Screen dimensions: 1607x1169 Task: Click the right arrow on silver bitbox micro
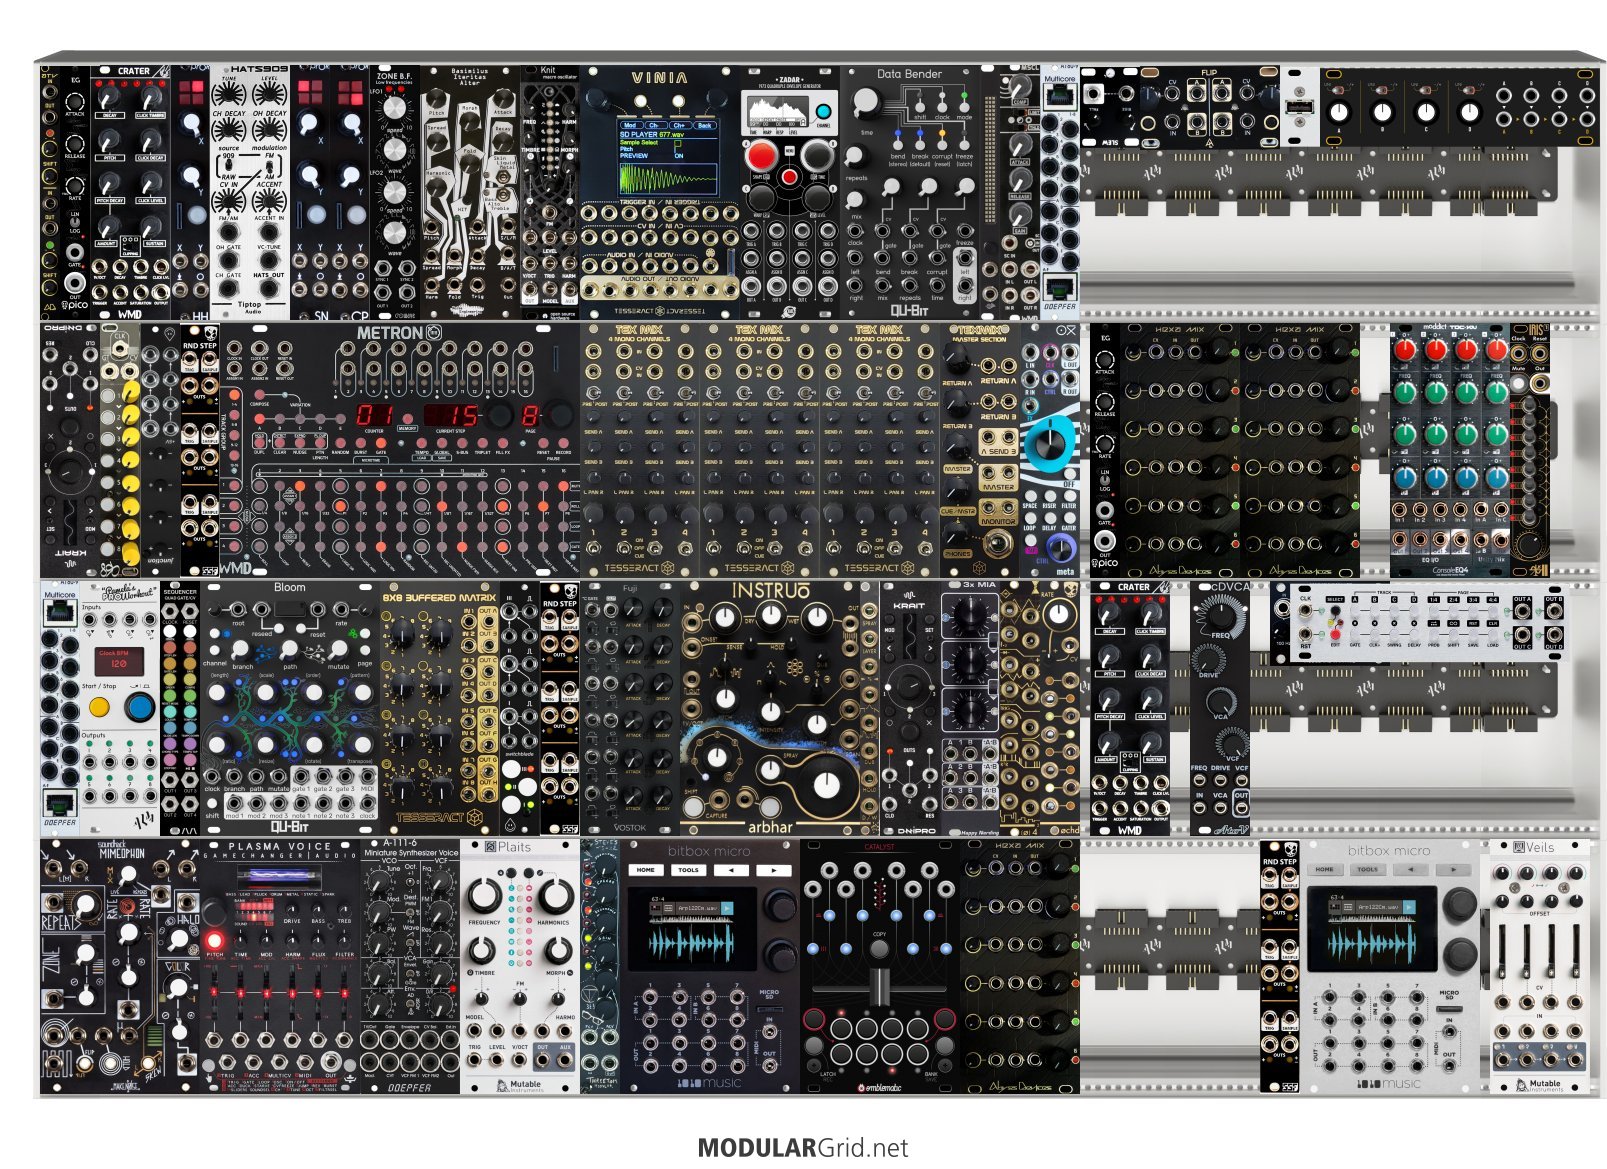[x=1453, y=870]
